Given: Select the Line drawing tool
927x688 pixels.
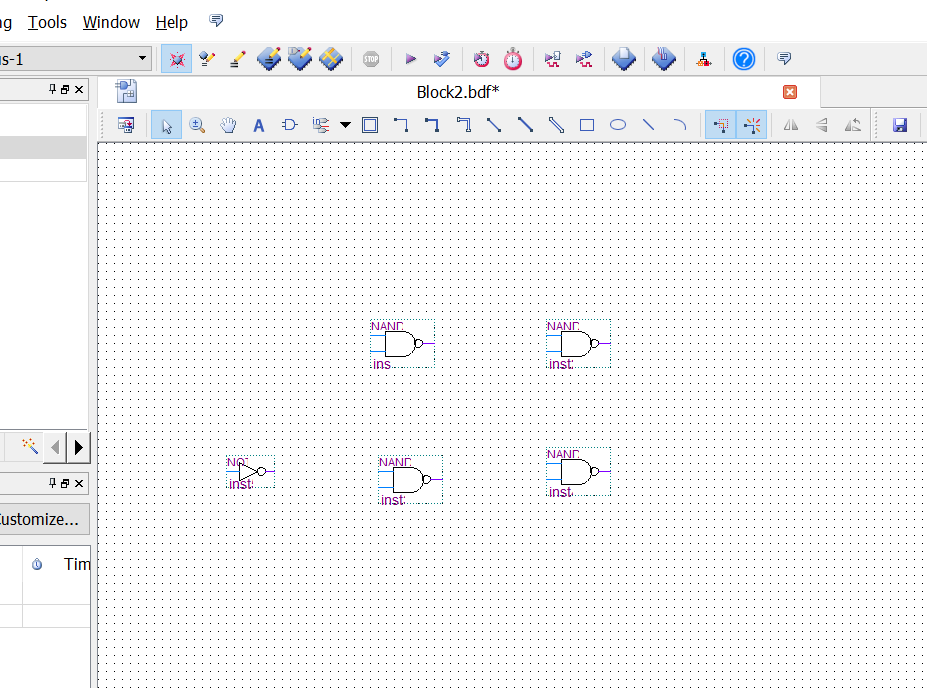Looking at the screenshot, I should coord(649,125).
